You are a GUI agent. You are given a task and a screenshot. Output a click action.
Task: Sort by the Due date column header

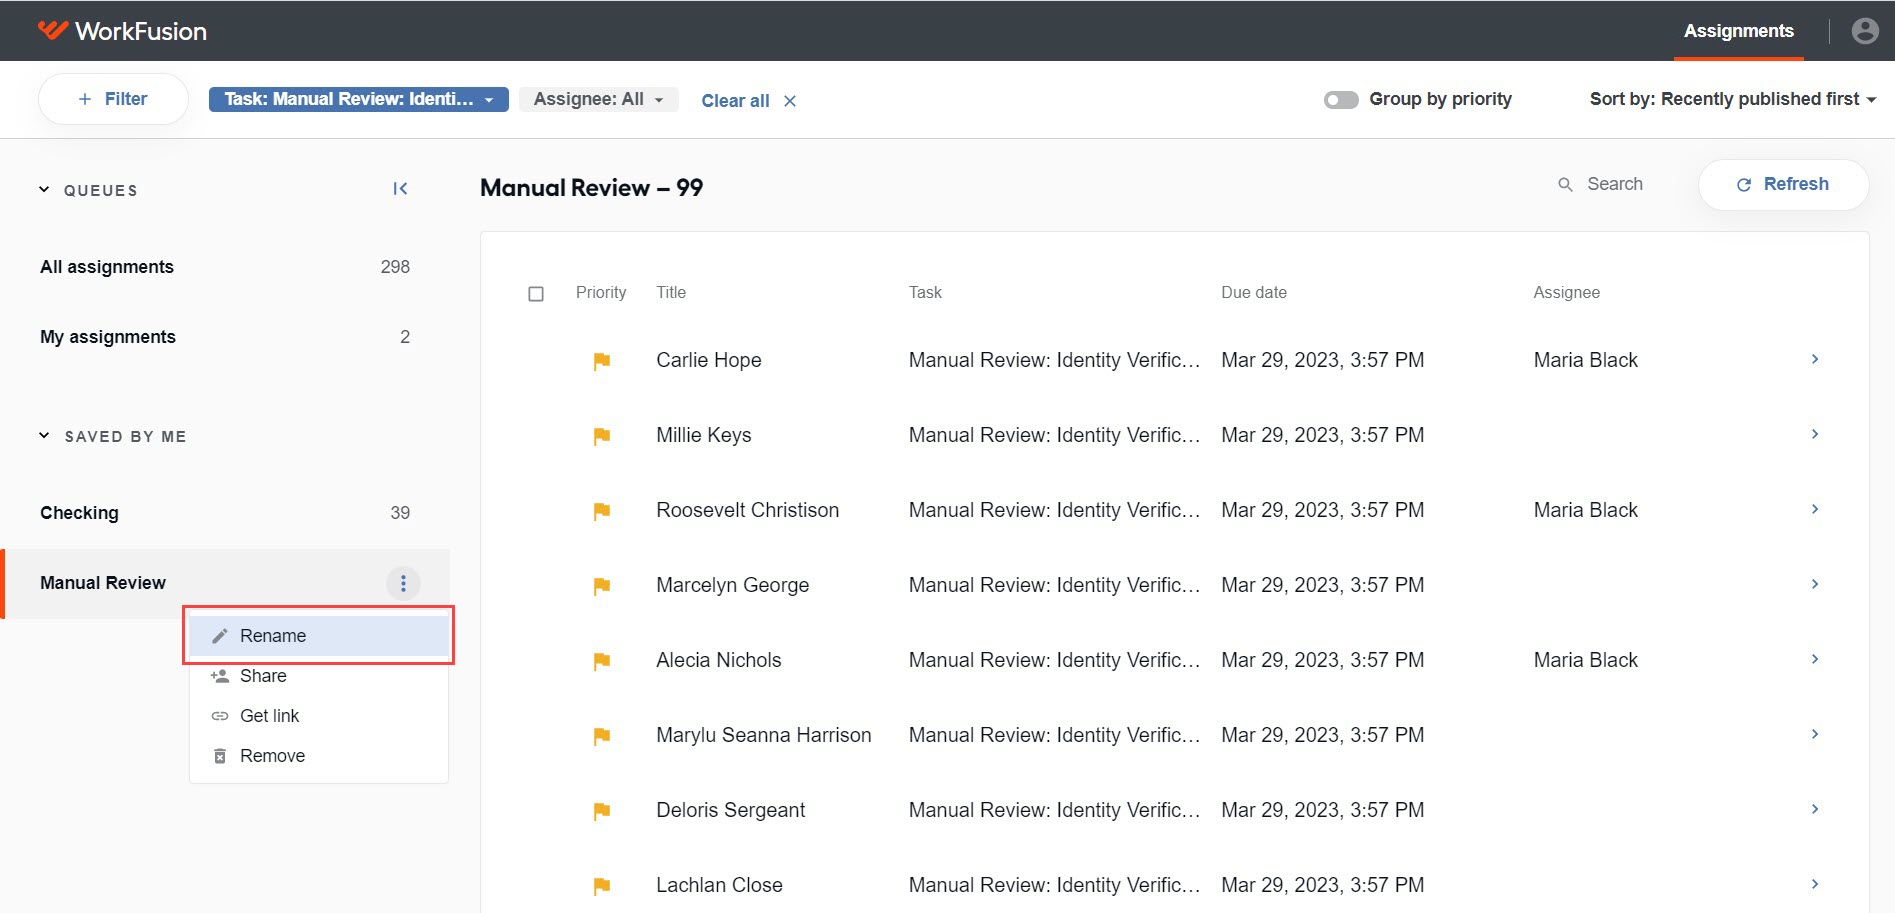(x=1254, y=292)
